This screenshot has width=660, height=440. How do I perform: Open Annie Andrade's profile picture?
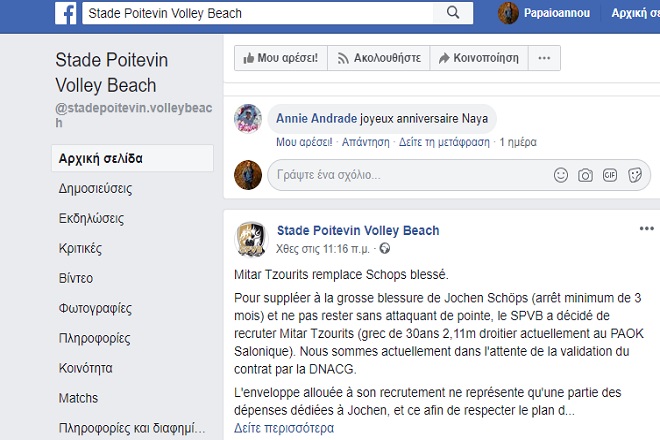(248, 118)
